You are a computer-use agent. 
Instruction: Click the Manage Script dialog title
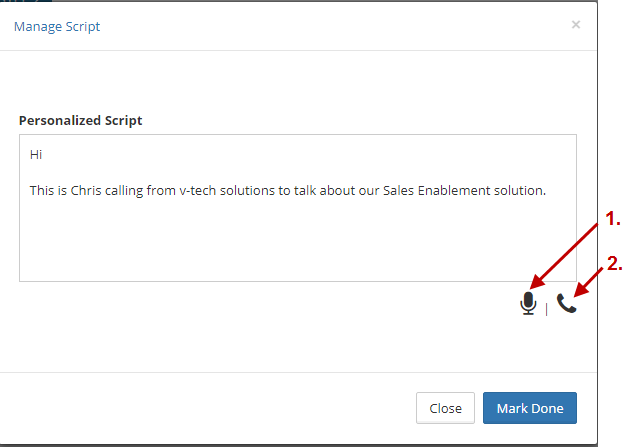(57, 26)
